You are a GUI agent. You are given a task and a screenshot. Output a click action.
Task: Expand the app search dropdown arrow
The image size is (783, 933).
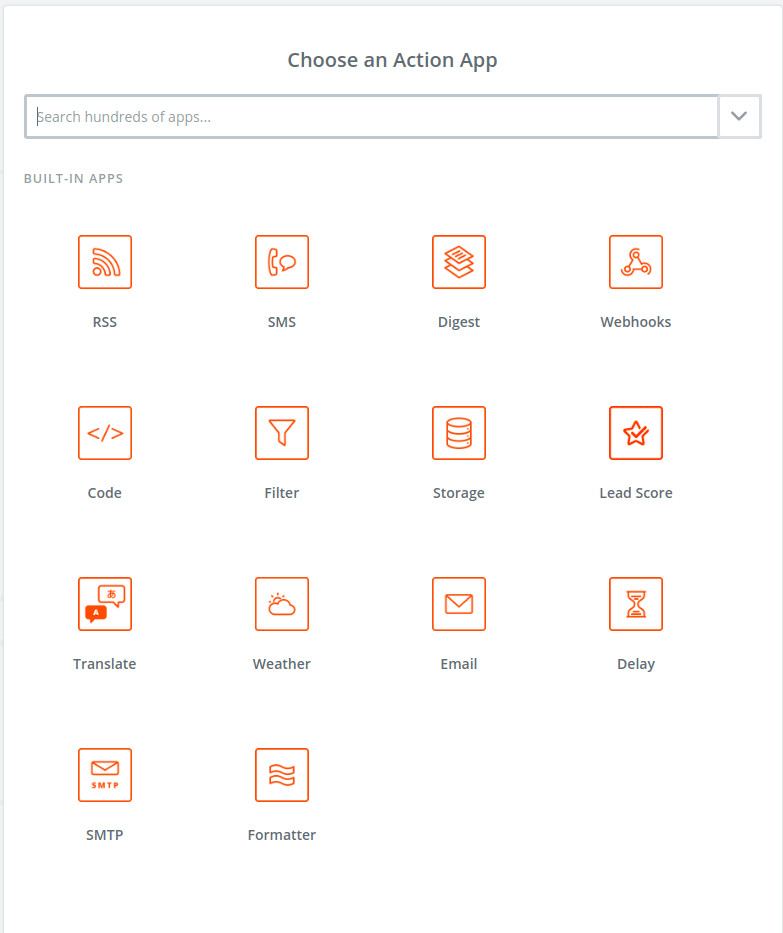739,116
